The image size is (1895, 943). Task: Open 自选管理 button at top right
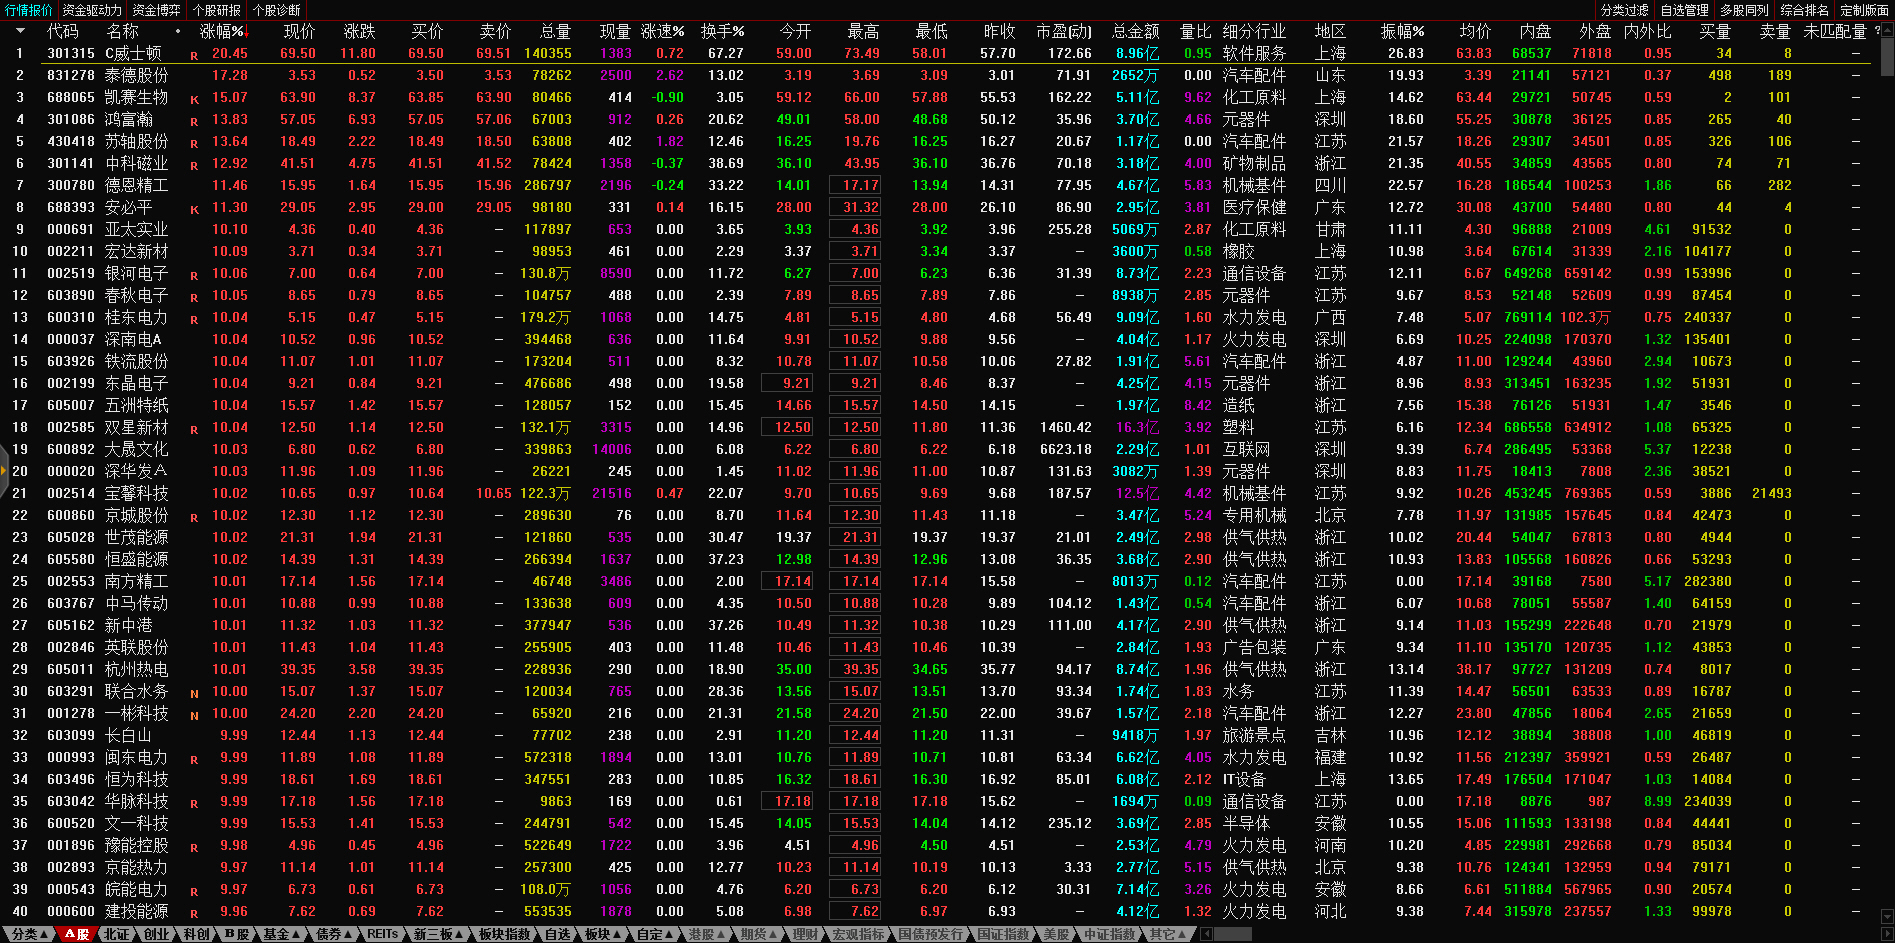(1684, 10)
